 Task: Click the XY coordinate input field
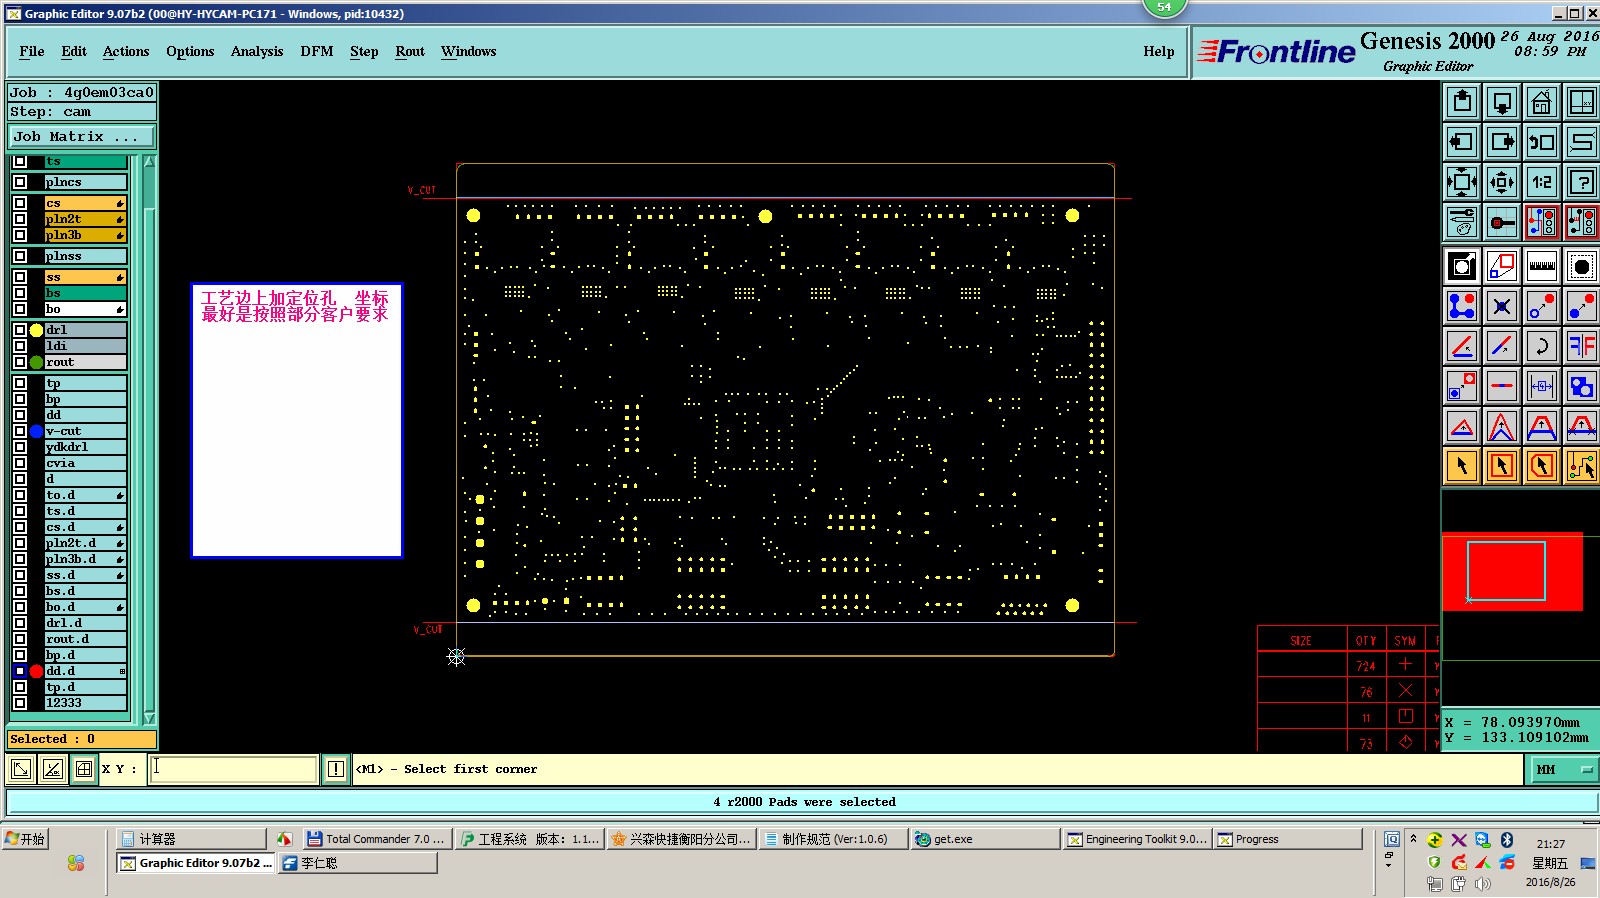[234, 769]
